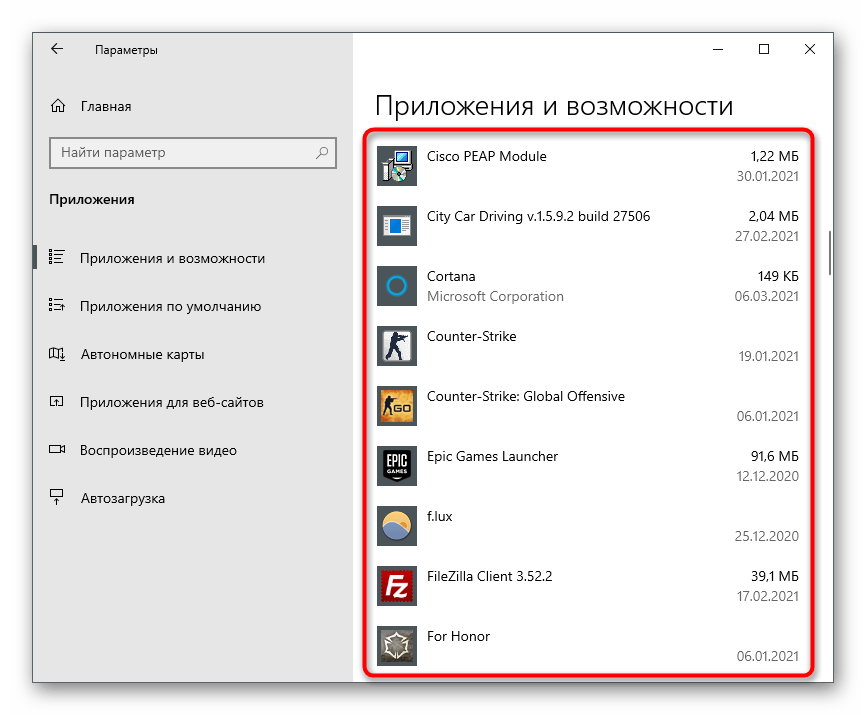Click the f.lux app icon

pos(396,526)
